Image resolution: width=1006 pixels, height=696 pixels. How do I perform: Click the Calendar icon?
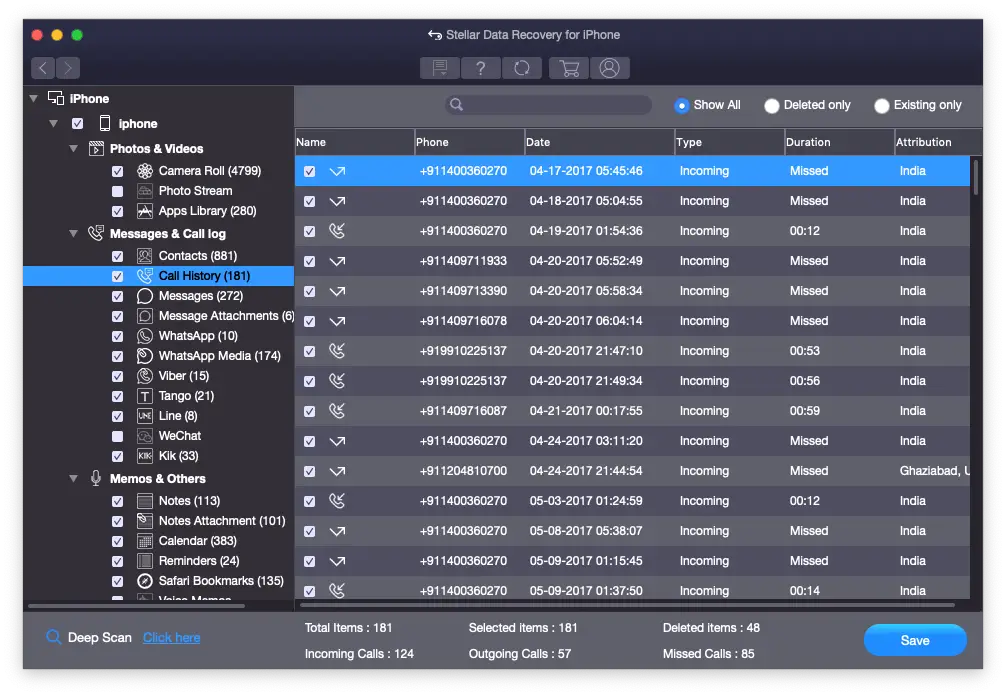tap(145, 541)
